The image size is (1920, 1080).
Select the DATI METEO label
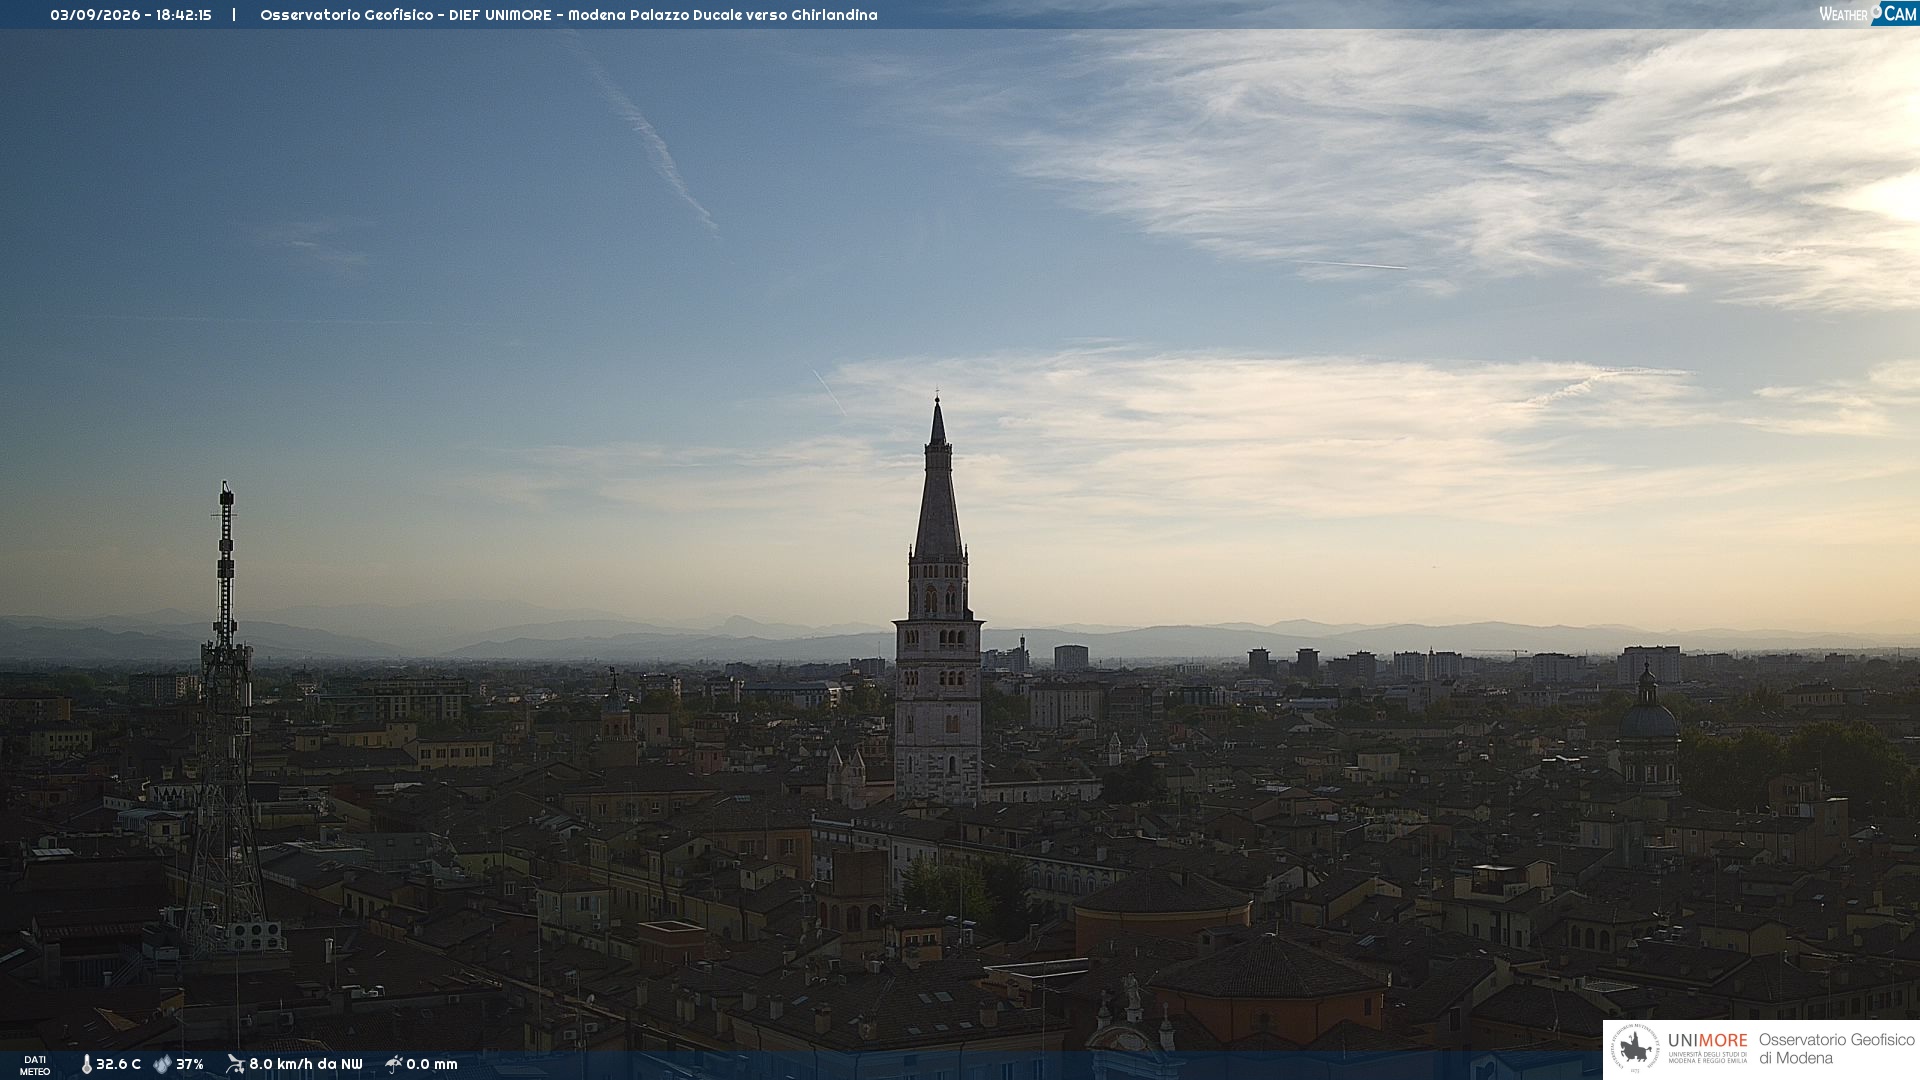[x=35, y=1066]
